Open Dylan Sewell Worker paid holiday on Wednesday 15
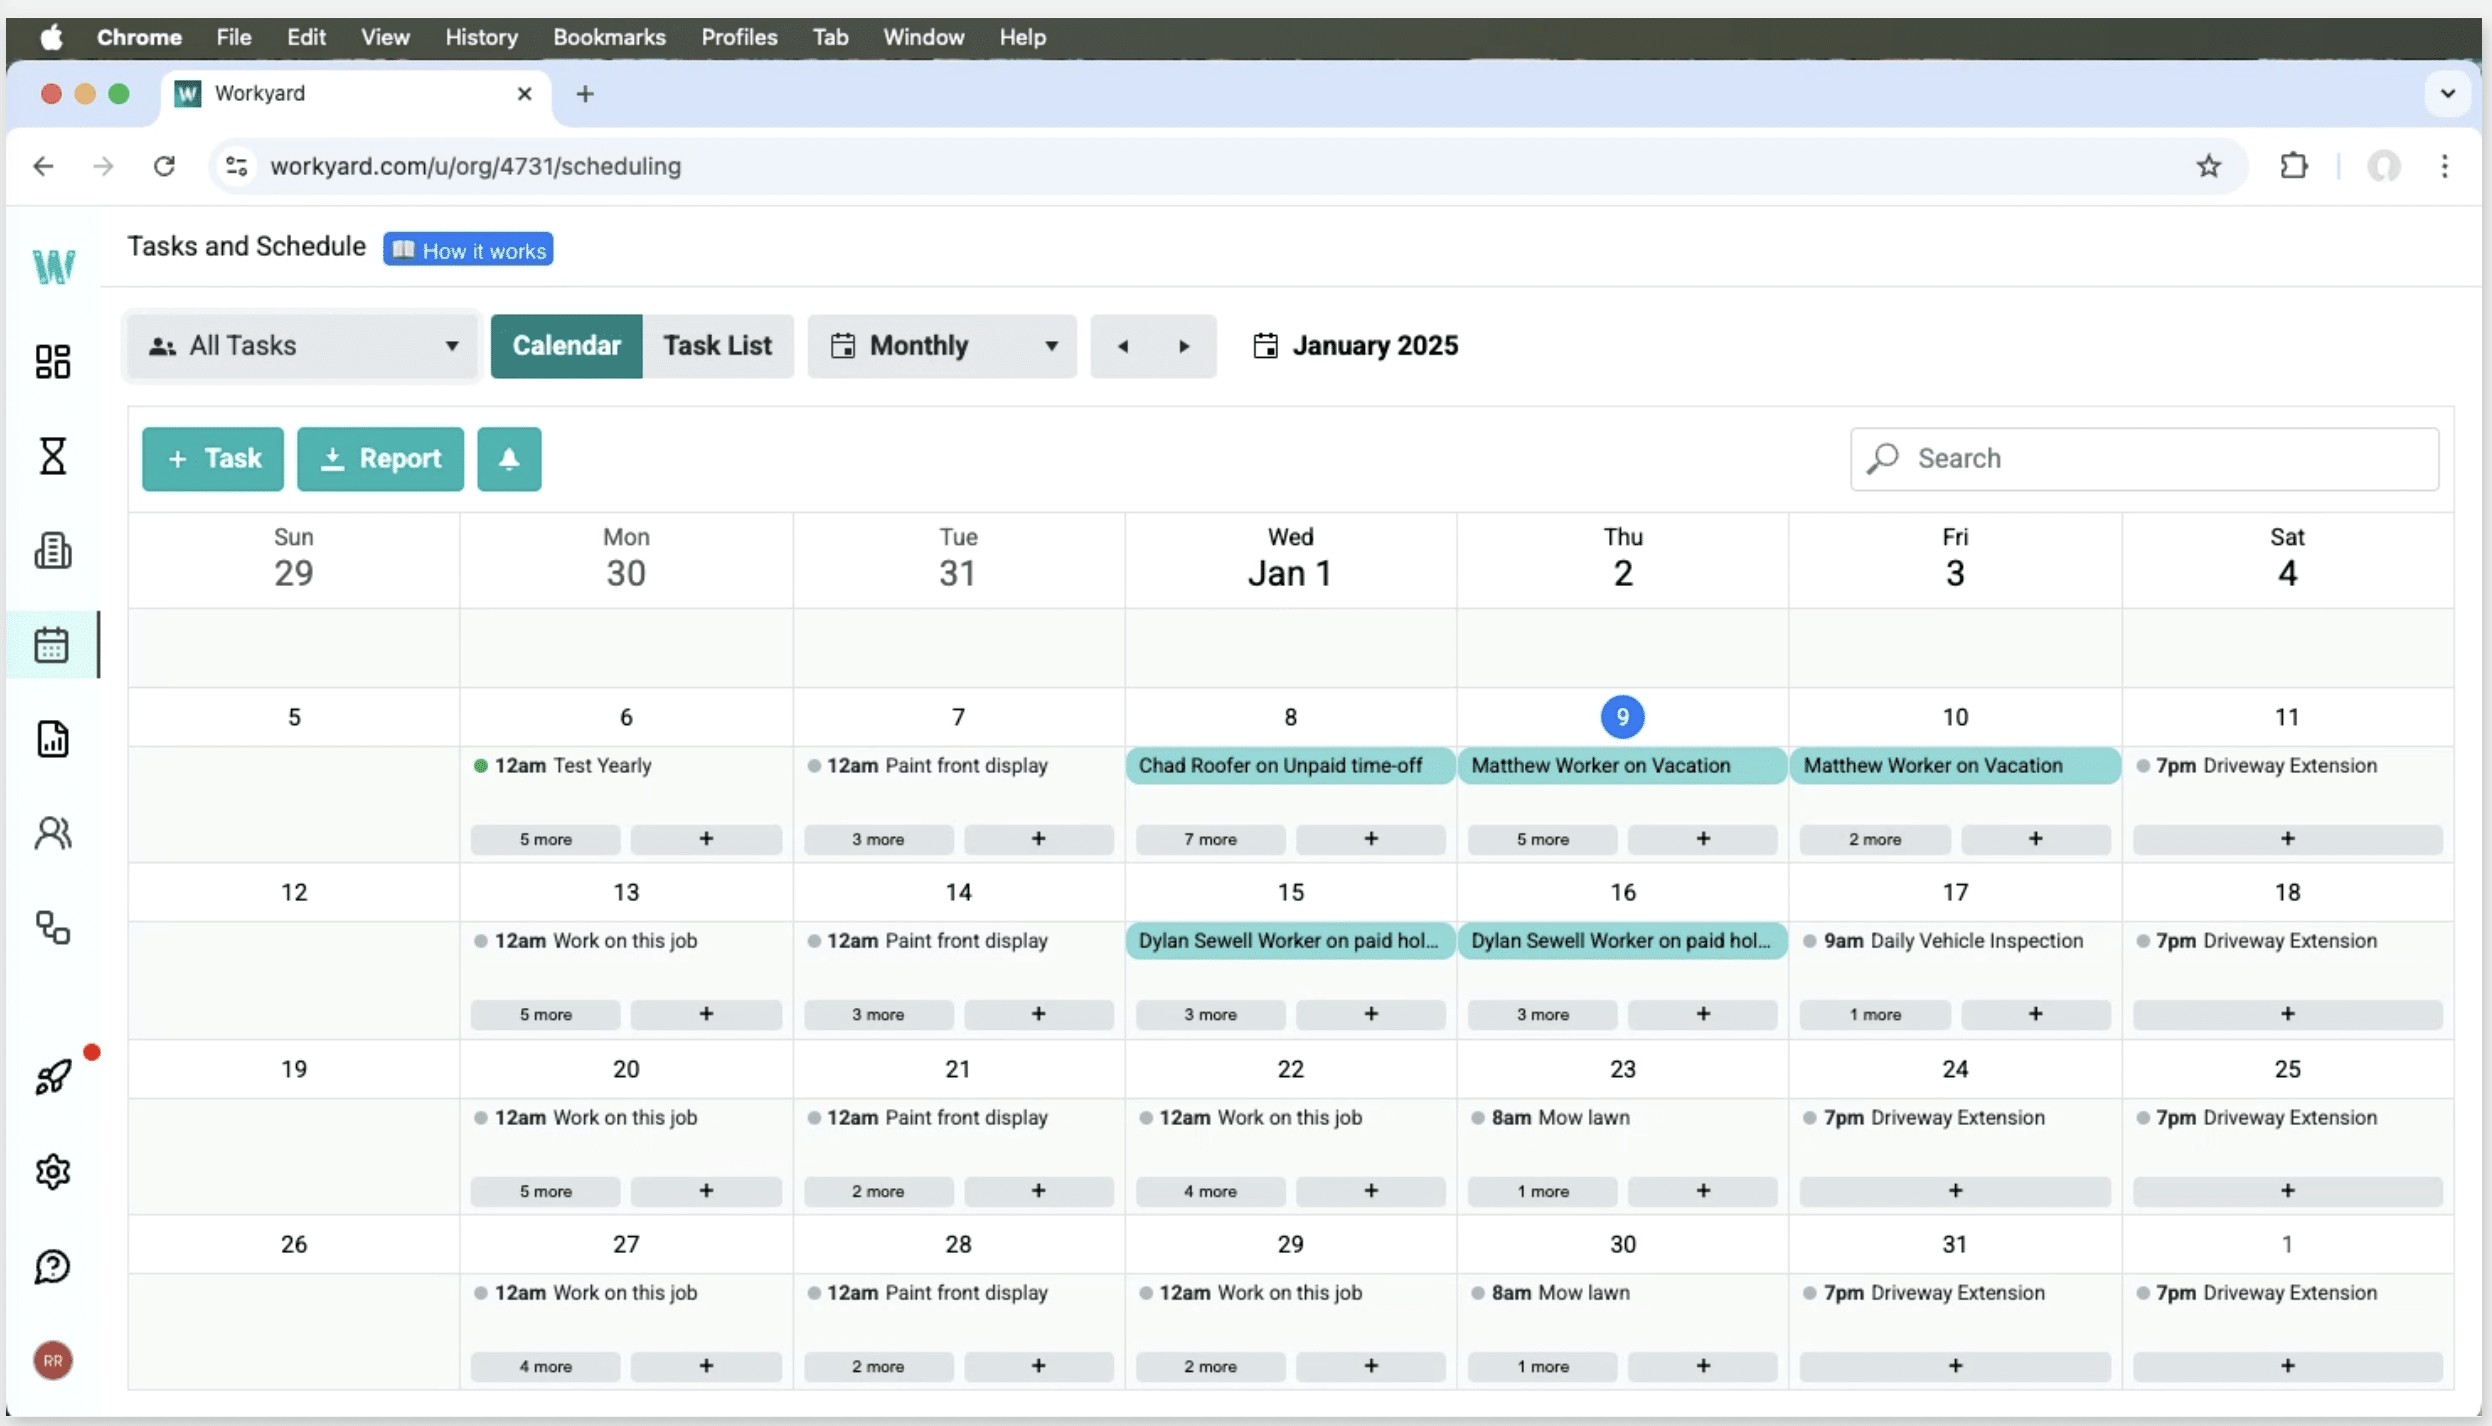Image resolution: width=2492 pixels, height=1426 pixels. 1290,941
